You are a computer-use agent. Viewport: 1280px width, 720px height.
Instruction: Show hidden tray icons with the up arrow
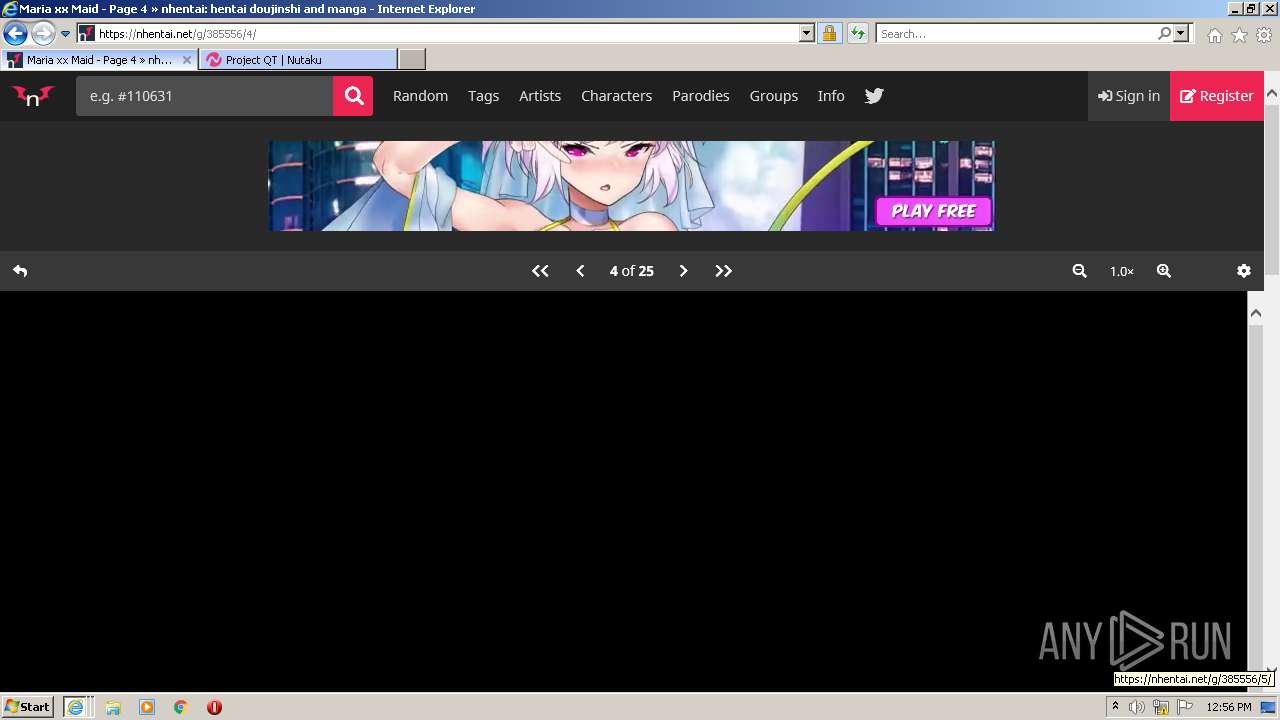[1115, 707]
